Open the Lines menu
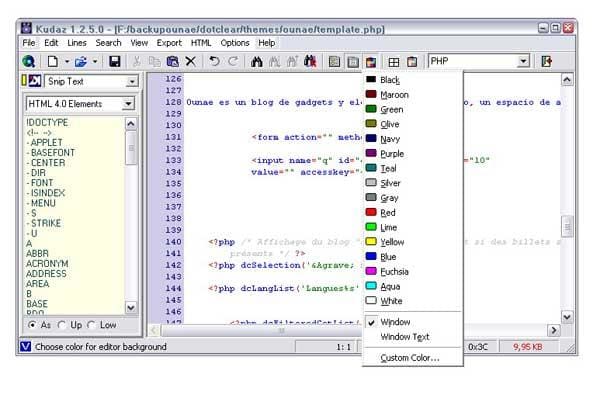This screenshot has height=412, width=600. [x=77, y=43]
